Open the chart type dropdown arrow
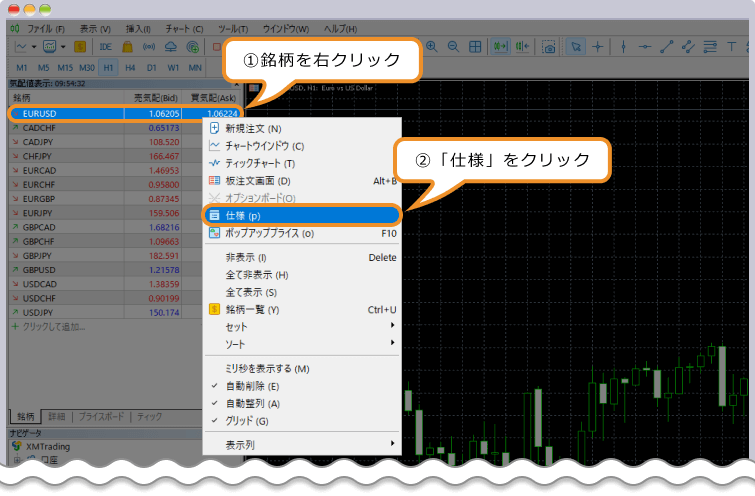This screenshot has height=496, width=755. [34, 47]
